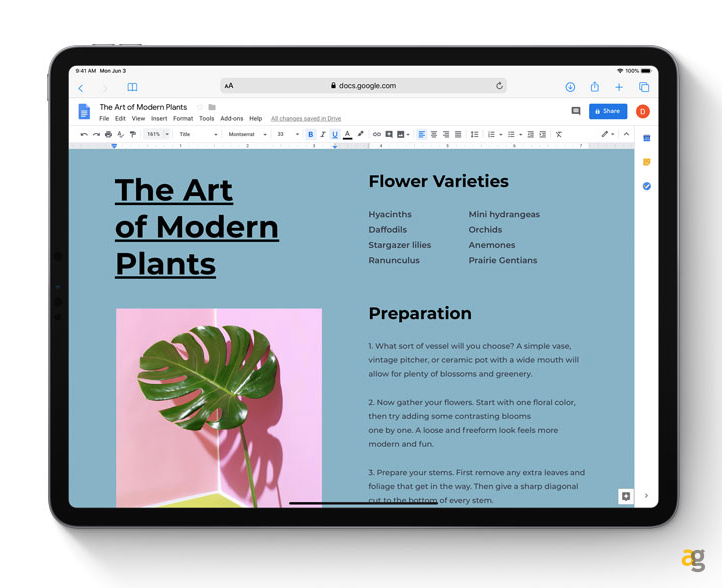The image size is (722, 588).
Task: Open font dropdown Montserrat
Action: [247, 134]
